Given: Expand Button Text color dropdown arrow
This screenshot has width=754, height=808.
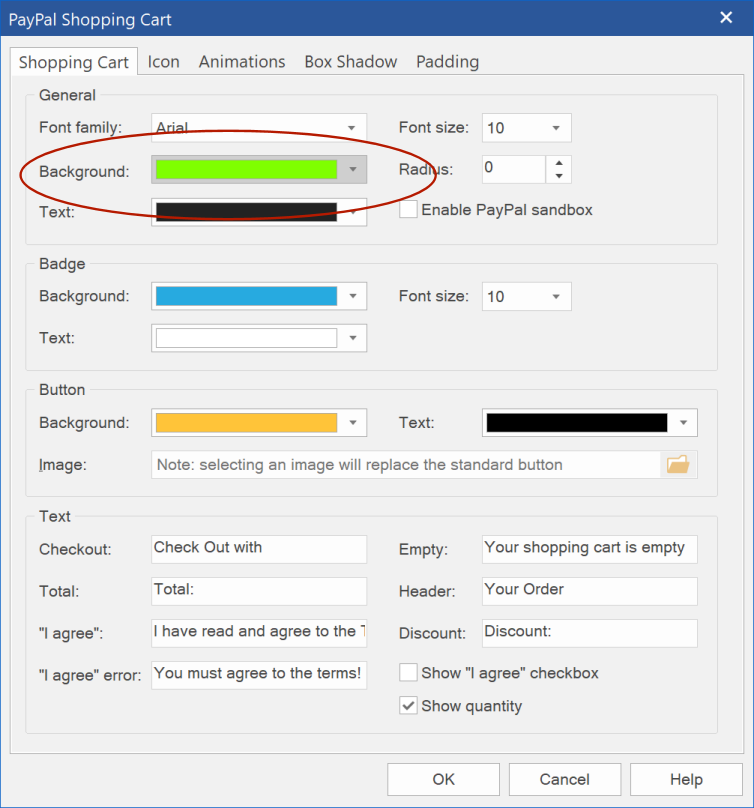Looking at the screenshot, I should pos(683,423).
